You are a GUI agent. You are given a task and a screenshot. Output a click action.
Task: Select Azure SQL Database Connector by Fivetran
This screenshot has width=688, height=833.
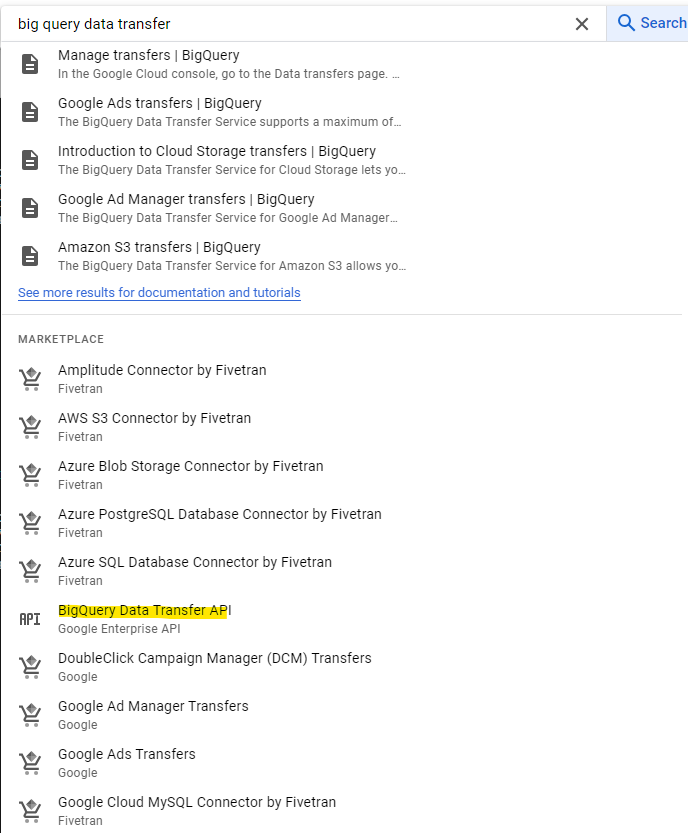tap(195, 562)
